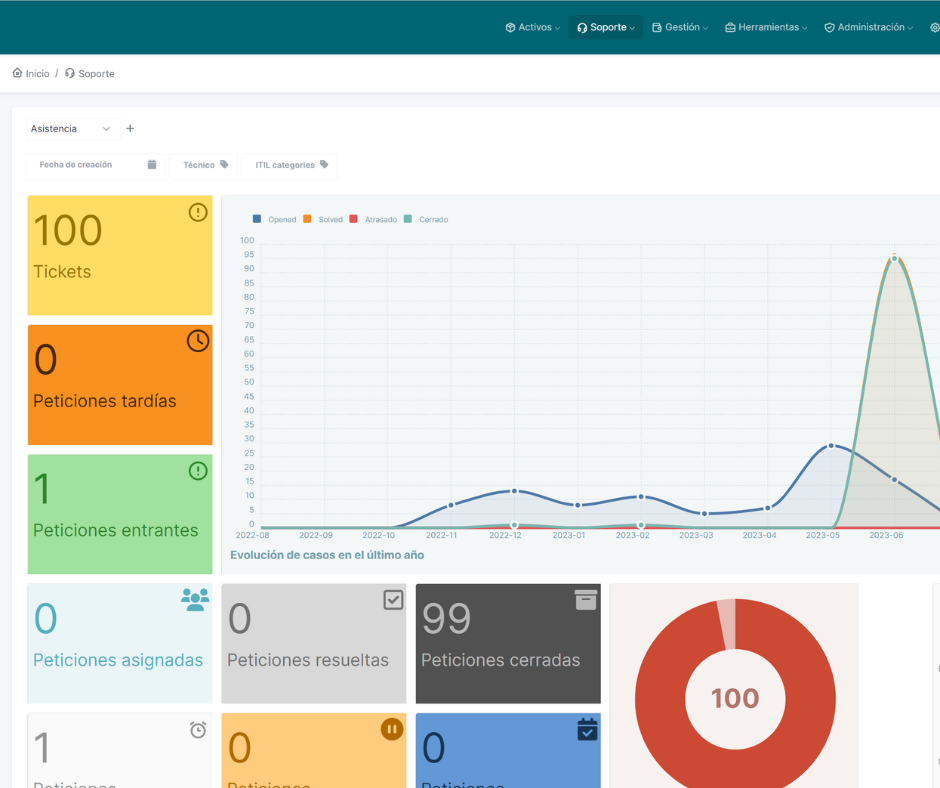Toggle the Cerrado series in chart legend

pos(426,219)
